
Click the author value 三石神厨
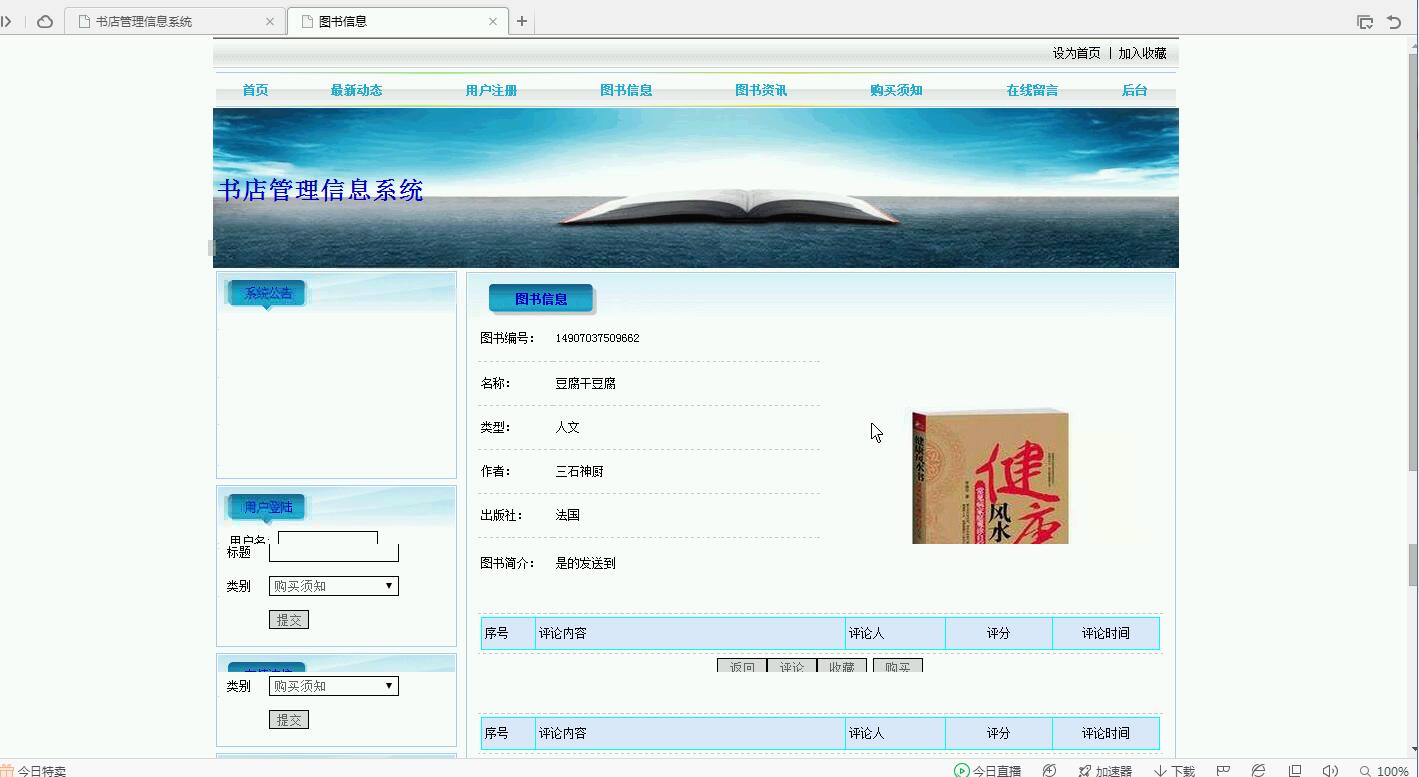pos(579,471)
